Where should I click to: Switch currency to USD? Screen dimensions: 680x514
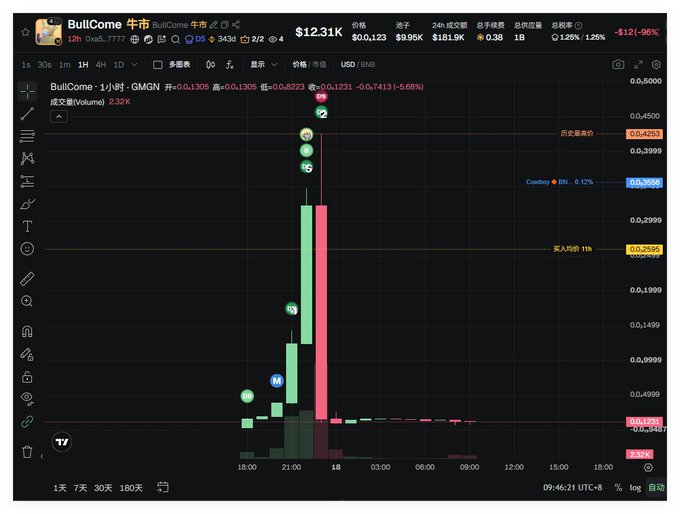click(348, 65)
